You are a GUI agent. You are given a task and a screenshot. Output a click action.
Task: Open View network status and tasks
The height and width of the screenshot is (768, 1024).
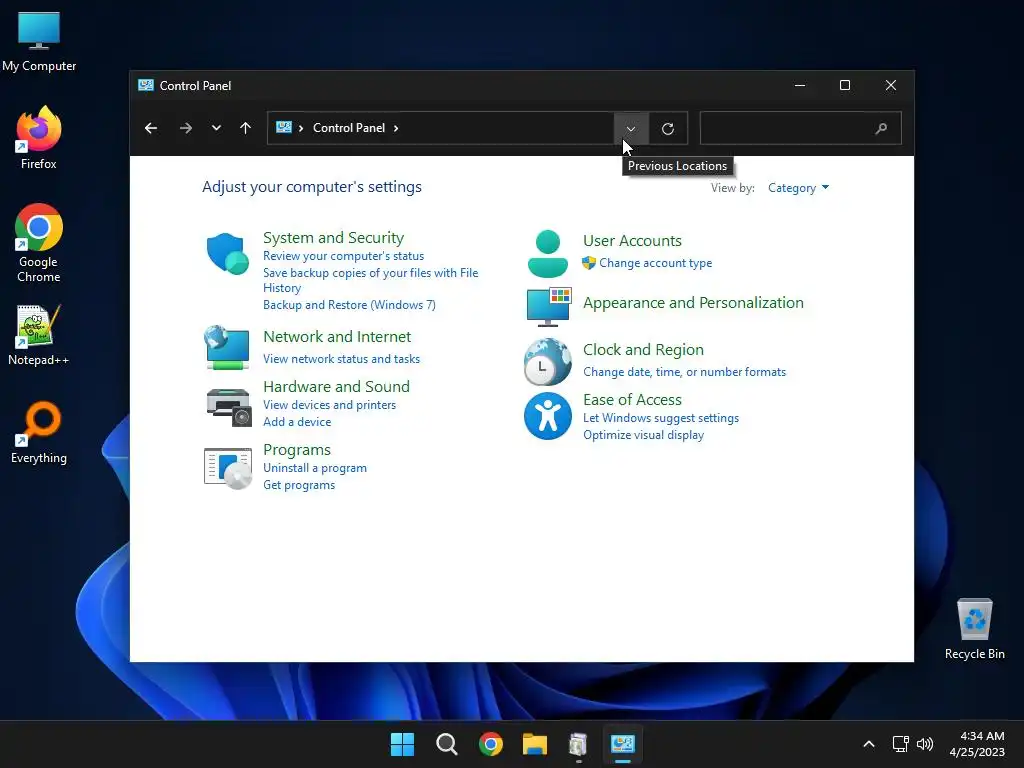(342, 359)
